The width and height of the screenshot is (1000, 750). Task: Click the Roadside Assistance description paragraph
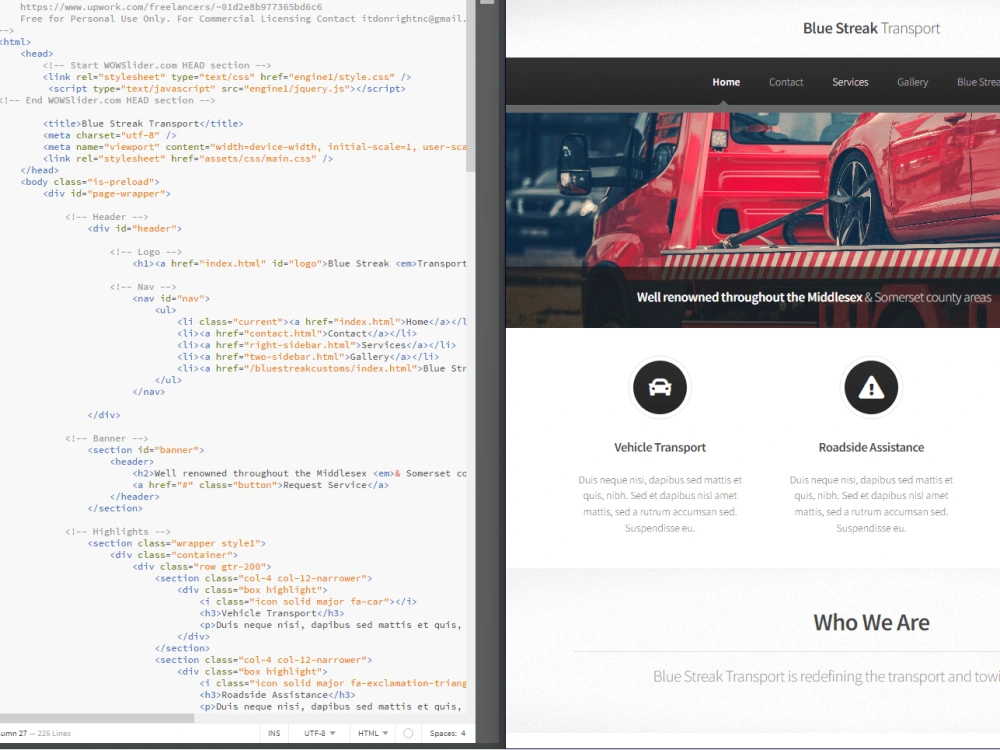pos(871,504)
